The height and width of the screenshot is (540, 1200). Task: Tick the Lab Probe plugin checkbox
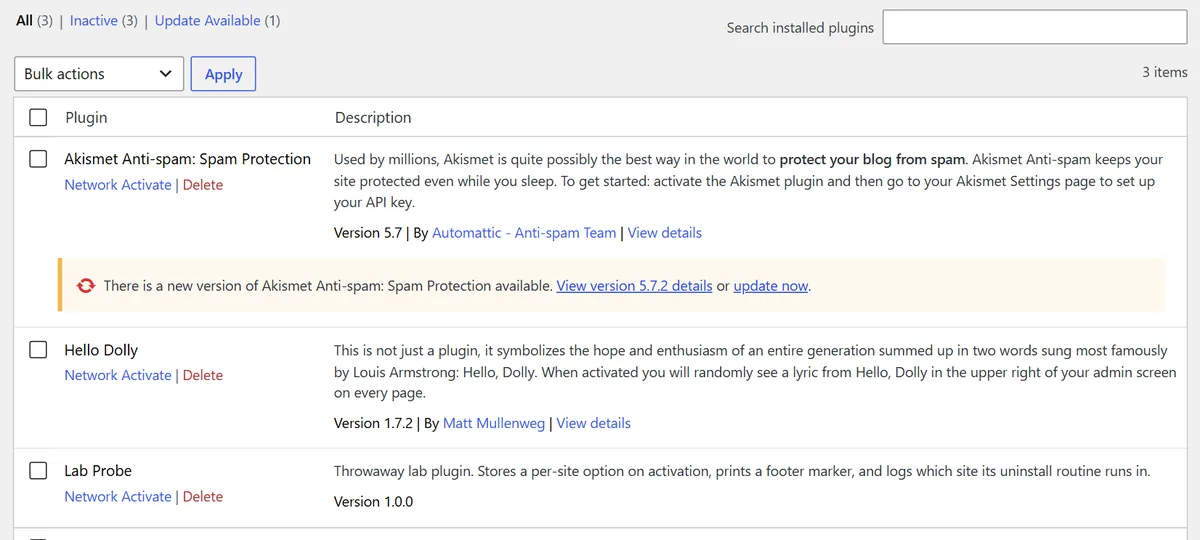38,471
